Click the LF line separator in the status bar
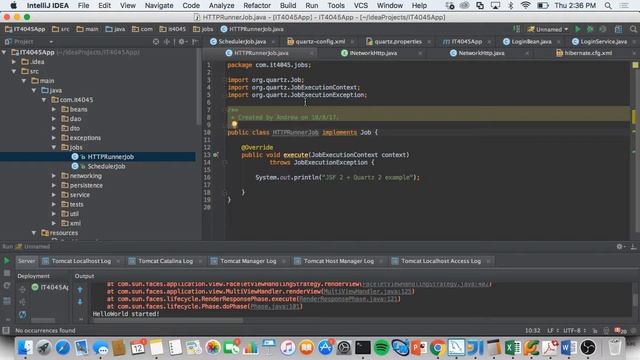 (x=552, y=330)
